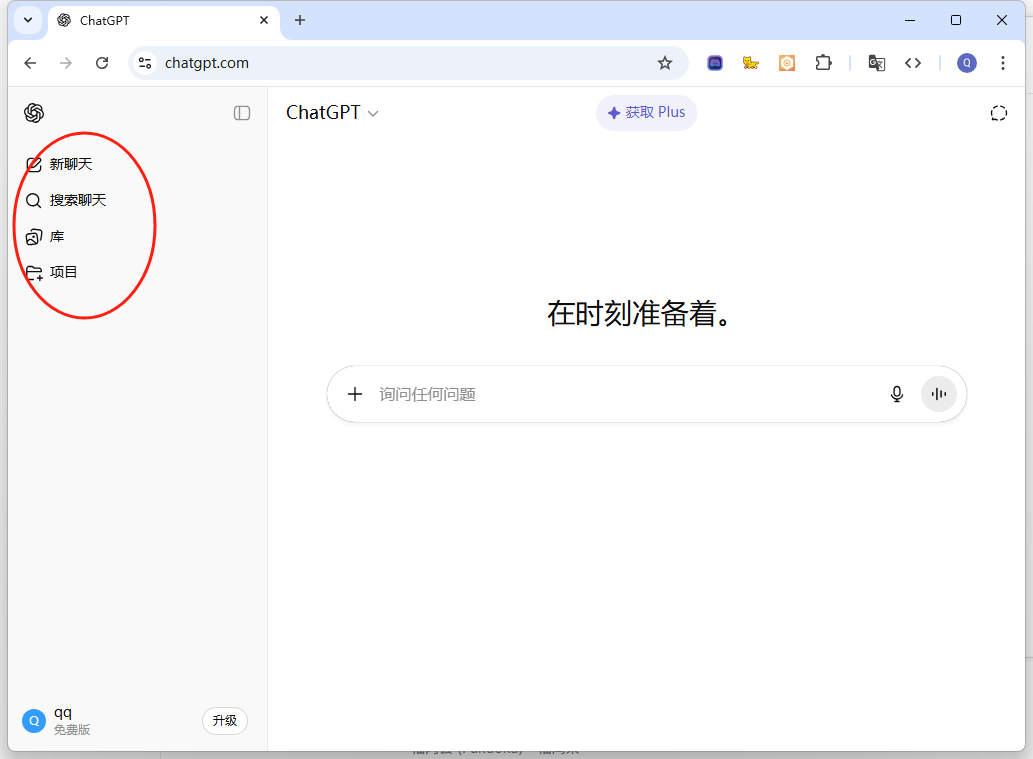Bookmark the page with star icon
This screenshot has width=1033, height=759.
click(665, 63)
